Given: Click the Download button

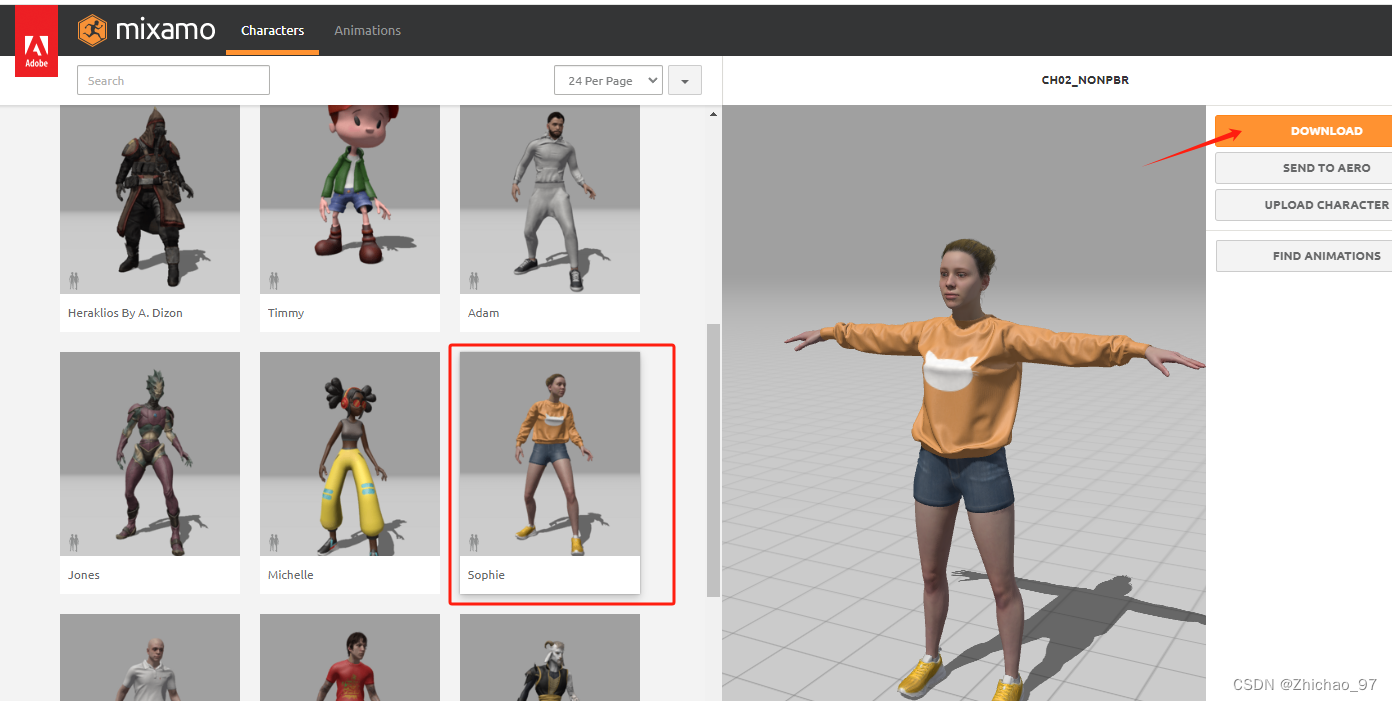Looking at the screenshot, I should [1303, 131].
